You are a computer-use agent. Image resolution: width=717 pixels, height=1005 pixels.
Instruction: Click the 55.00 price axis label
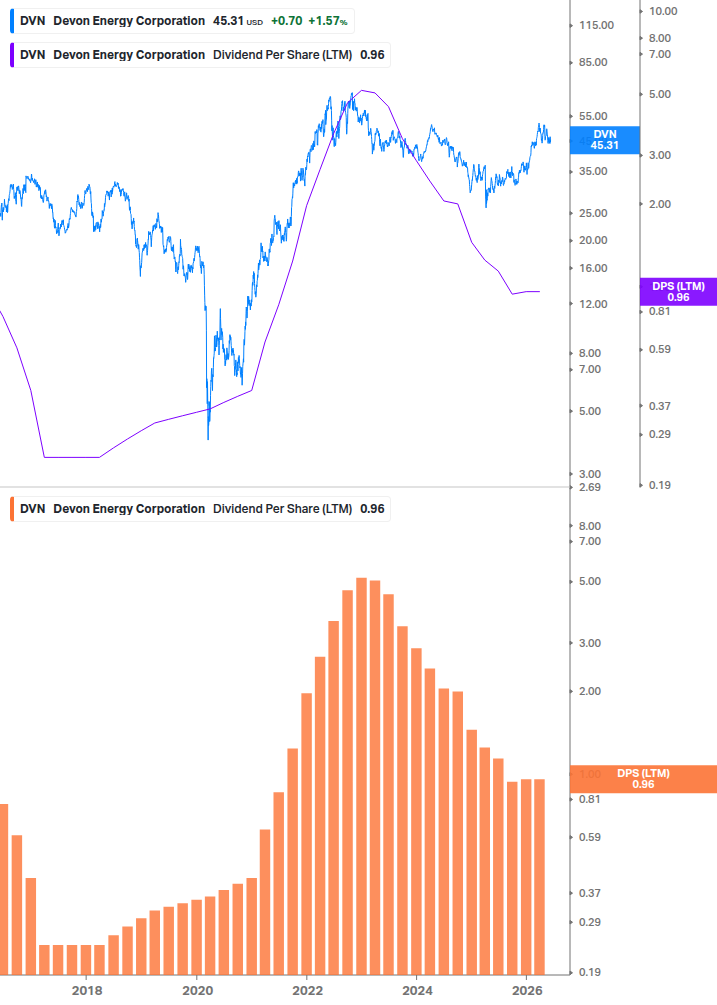click(593, 116)
